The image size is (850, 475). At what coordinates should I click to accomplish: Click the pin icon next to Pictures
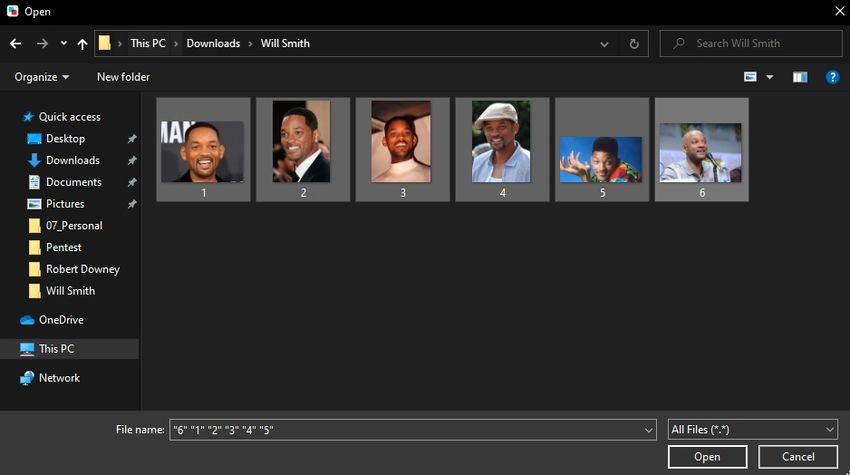tap(132, 204)
